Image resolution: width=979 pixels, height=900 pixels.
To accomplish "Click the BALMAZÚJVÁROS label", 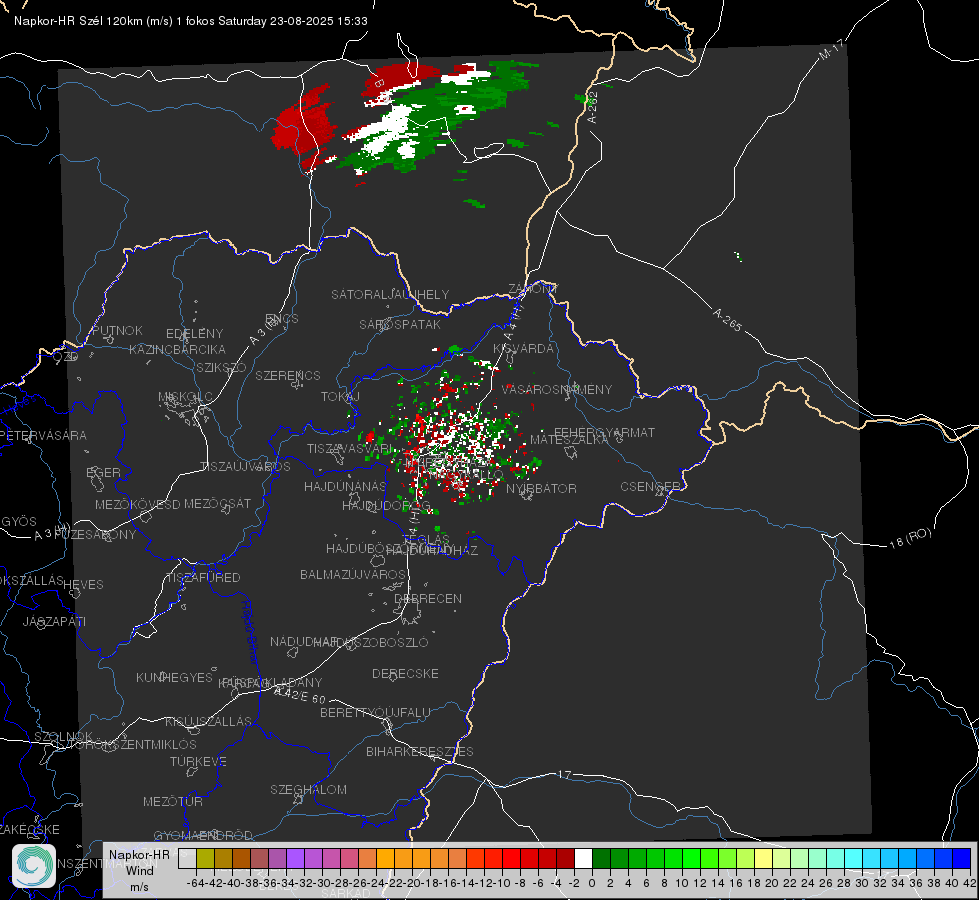I will [353, 574].
